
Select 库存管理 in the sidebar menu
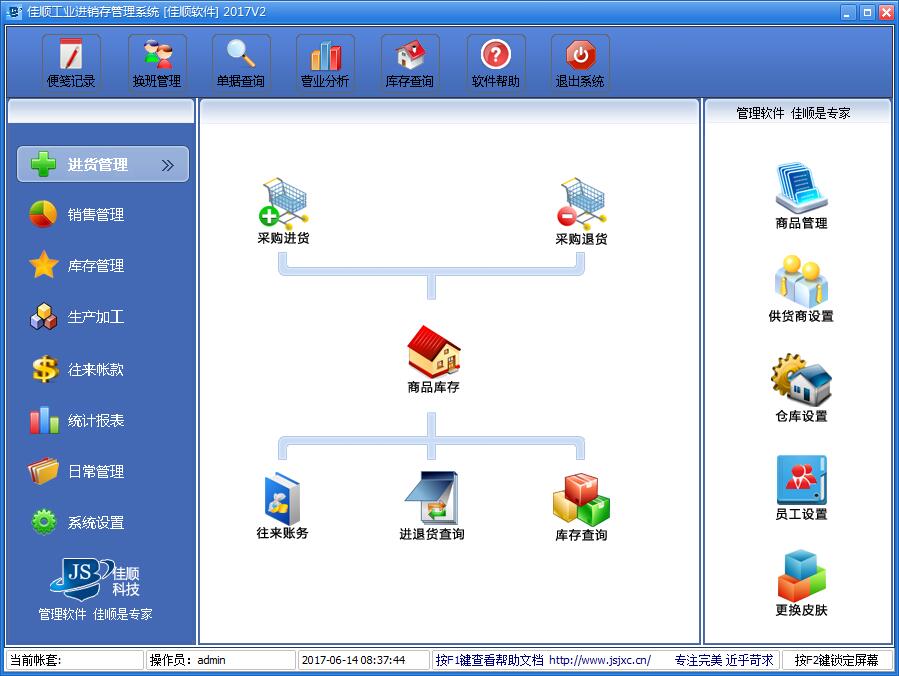click(x=96, y=266)
